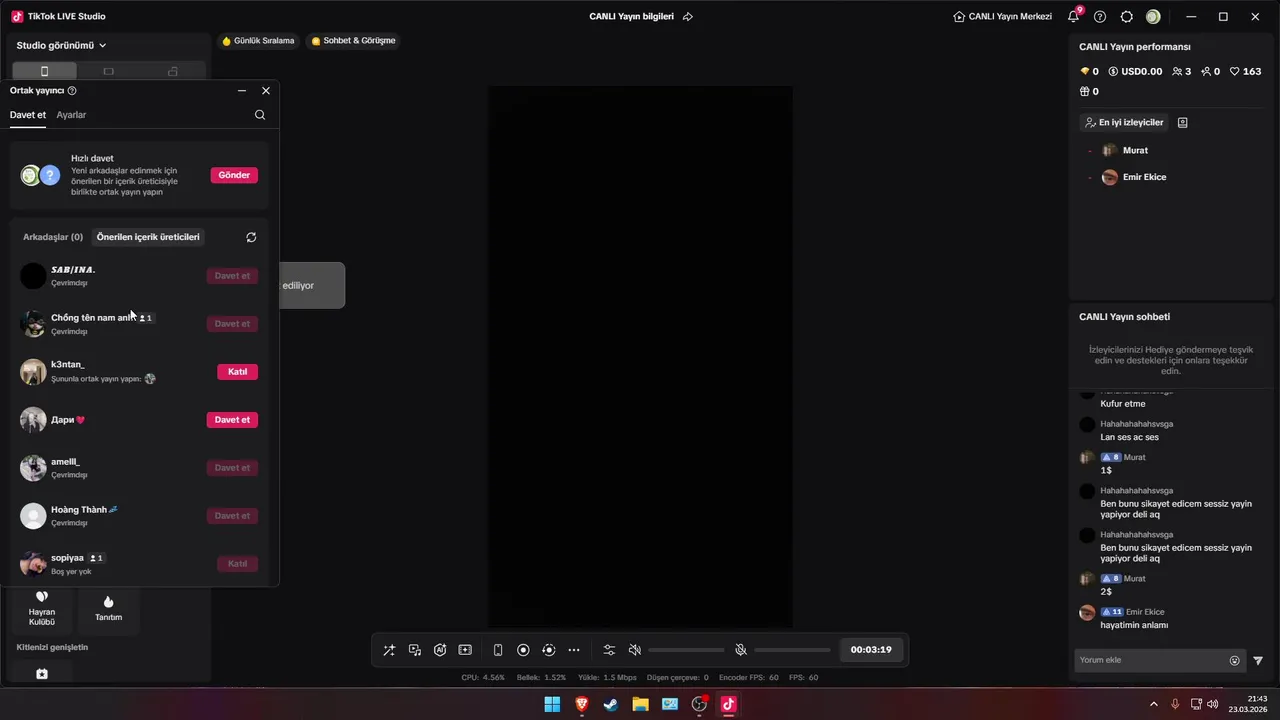Open the Windows Start menu

pyautogui.click(x=552, y=704)
